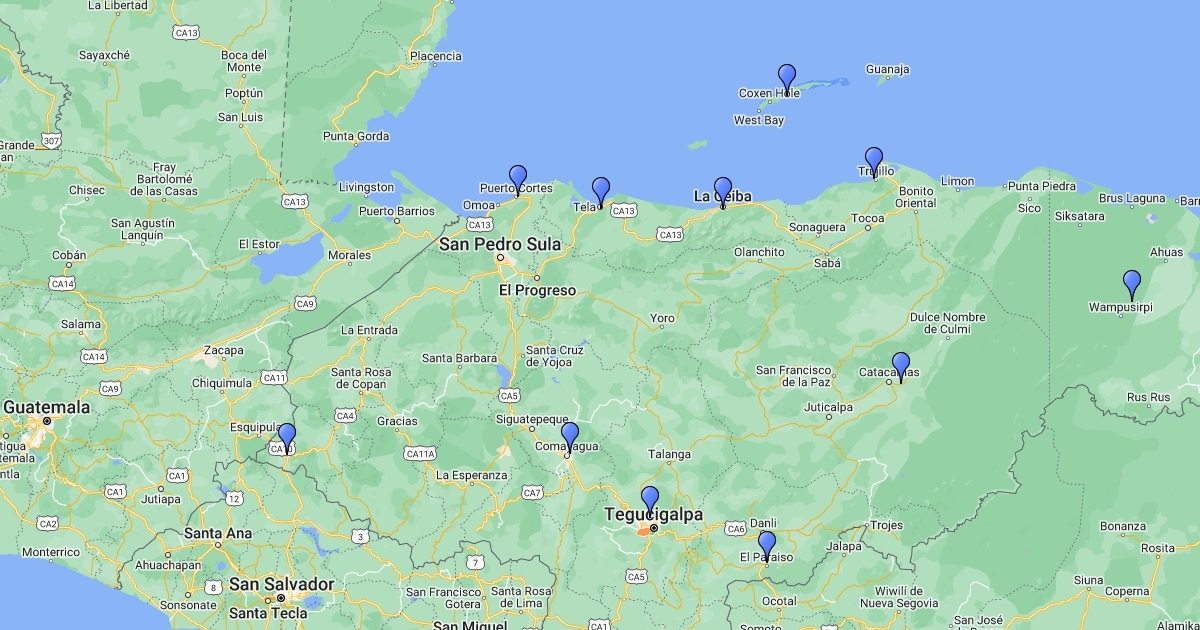Open the Wampusirpi map marker
Image resolution: width=1200 pixels, height=630 pixels.
pos(1132,283)
